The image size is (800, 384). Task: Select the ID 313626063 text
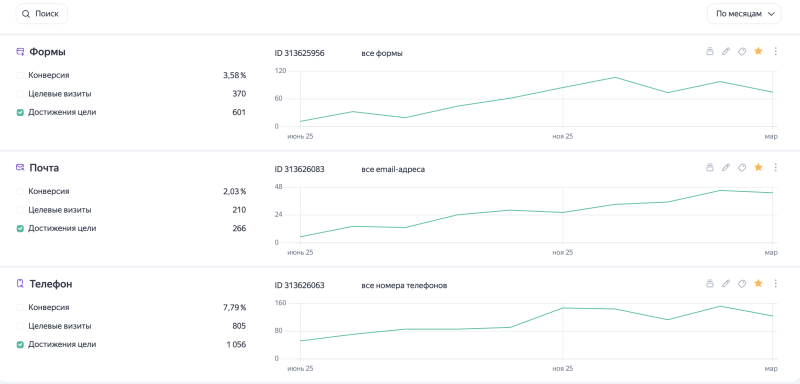pos(299,285)
